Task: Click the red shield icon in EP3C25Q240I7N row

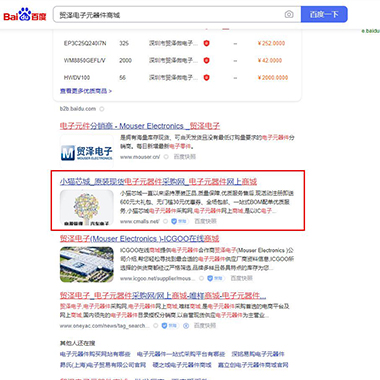Action: pyautogui.click(x=207, y=43)
